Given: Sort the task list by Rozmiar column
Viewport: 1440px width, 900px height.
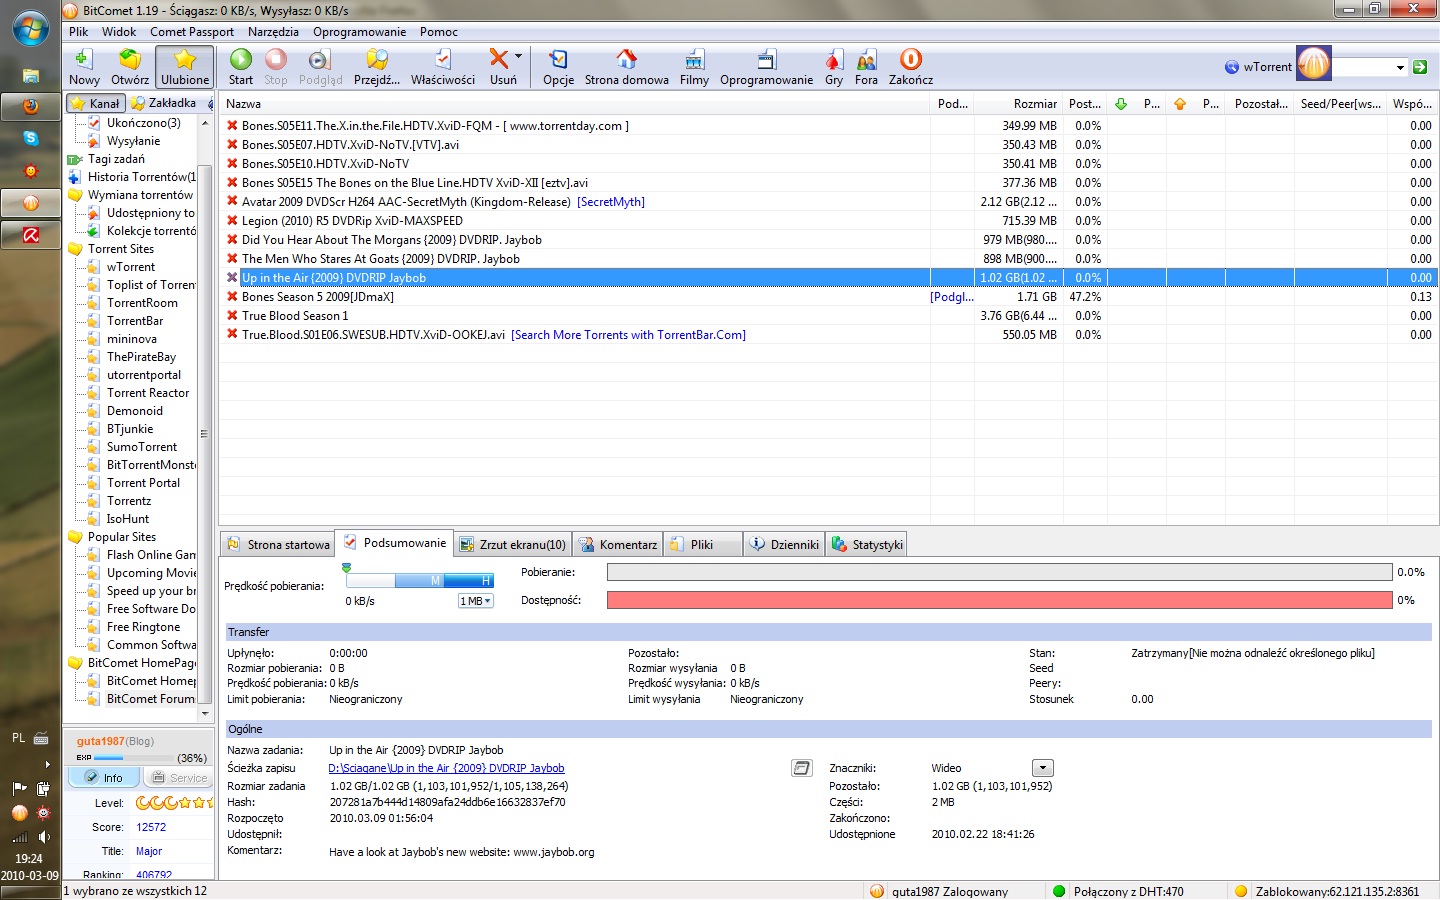Looking at the screenshot, I should click(1017, 104).
